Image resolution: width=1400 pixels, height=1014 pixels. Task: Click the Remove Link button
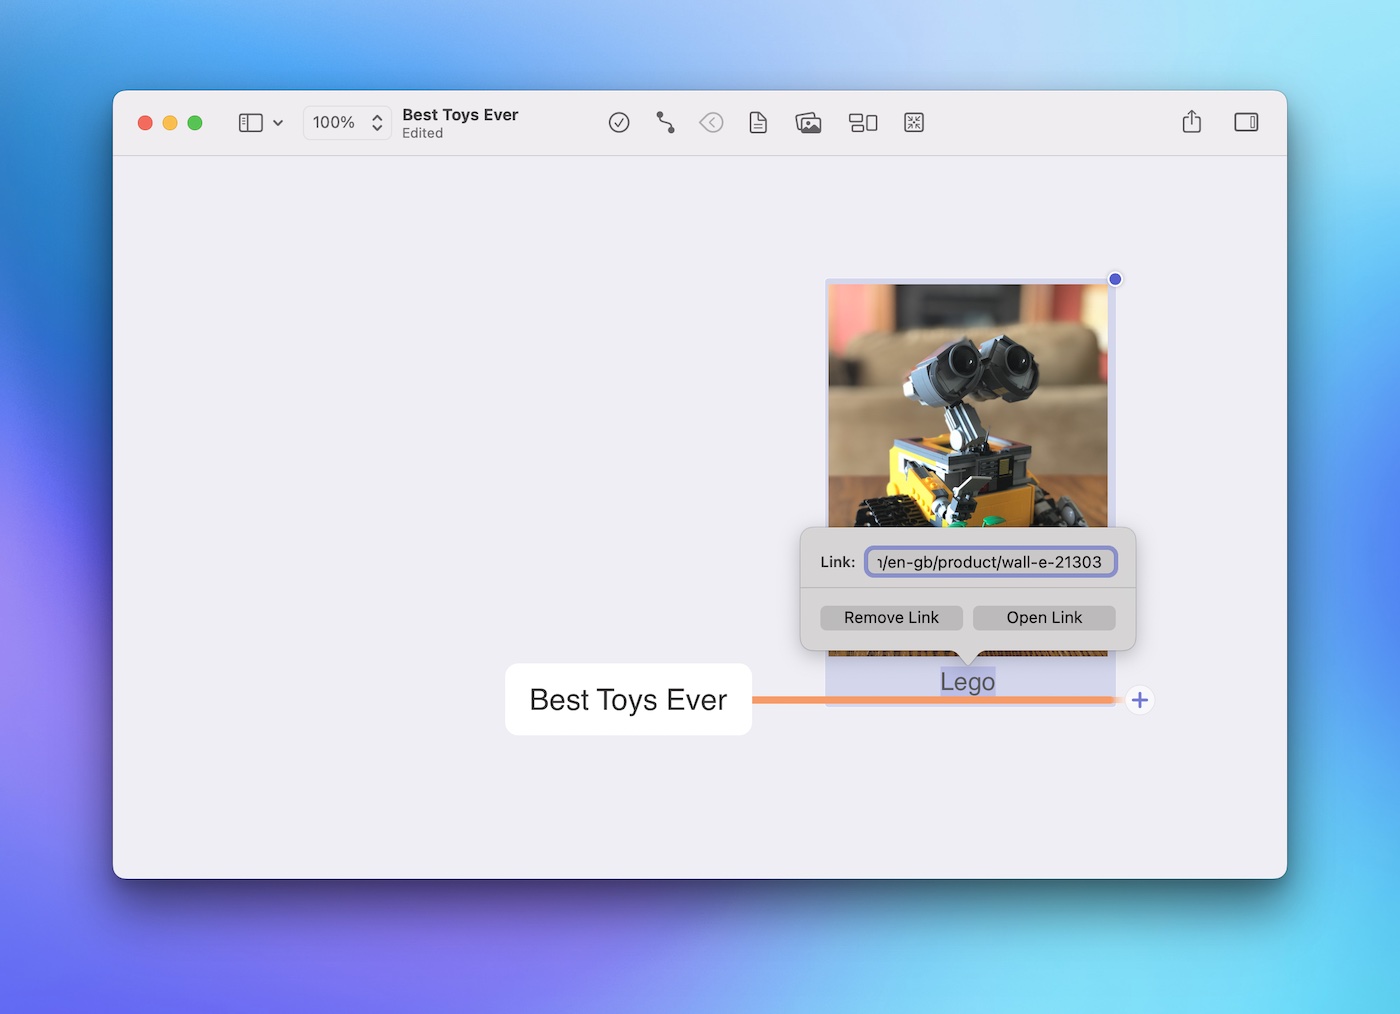891,618
